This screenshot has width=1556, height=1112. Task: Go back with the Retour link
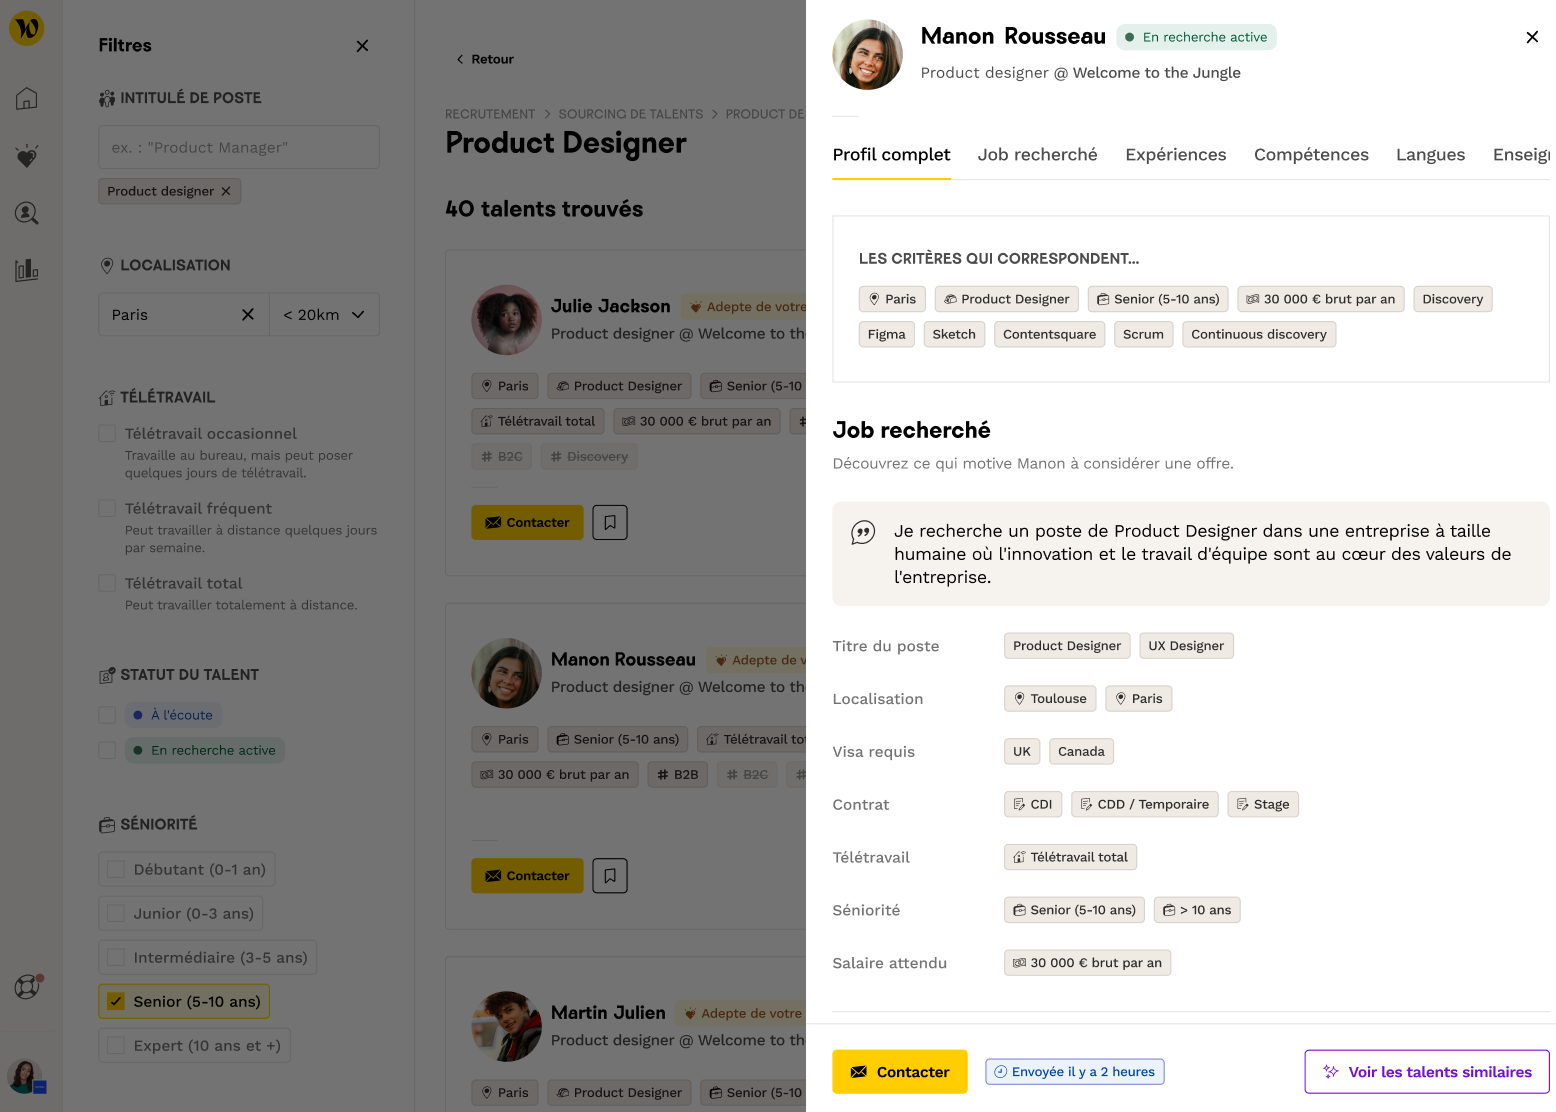(485, 59)
